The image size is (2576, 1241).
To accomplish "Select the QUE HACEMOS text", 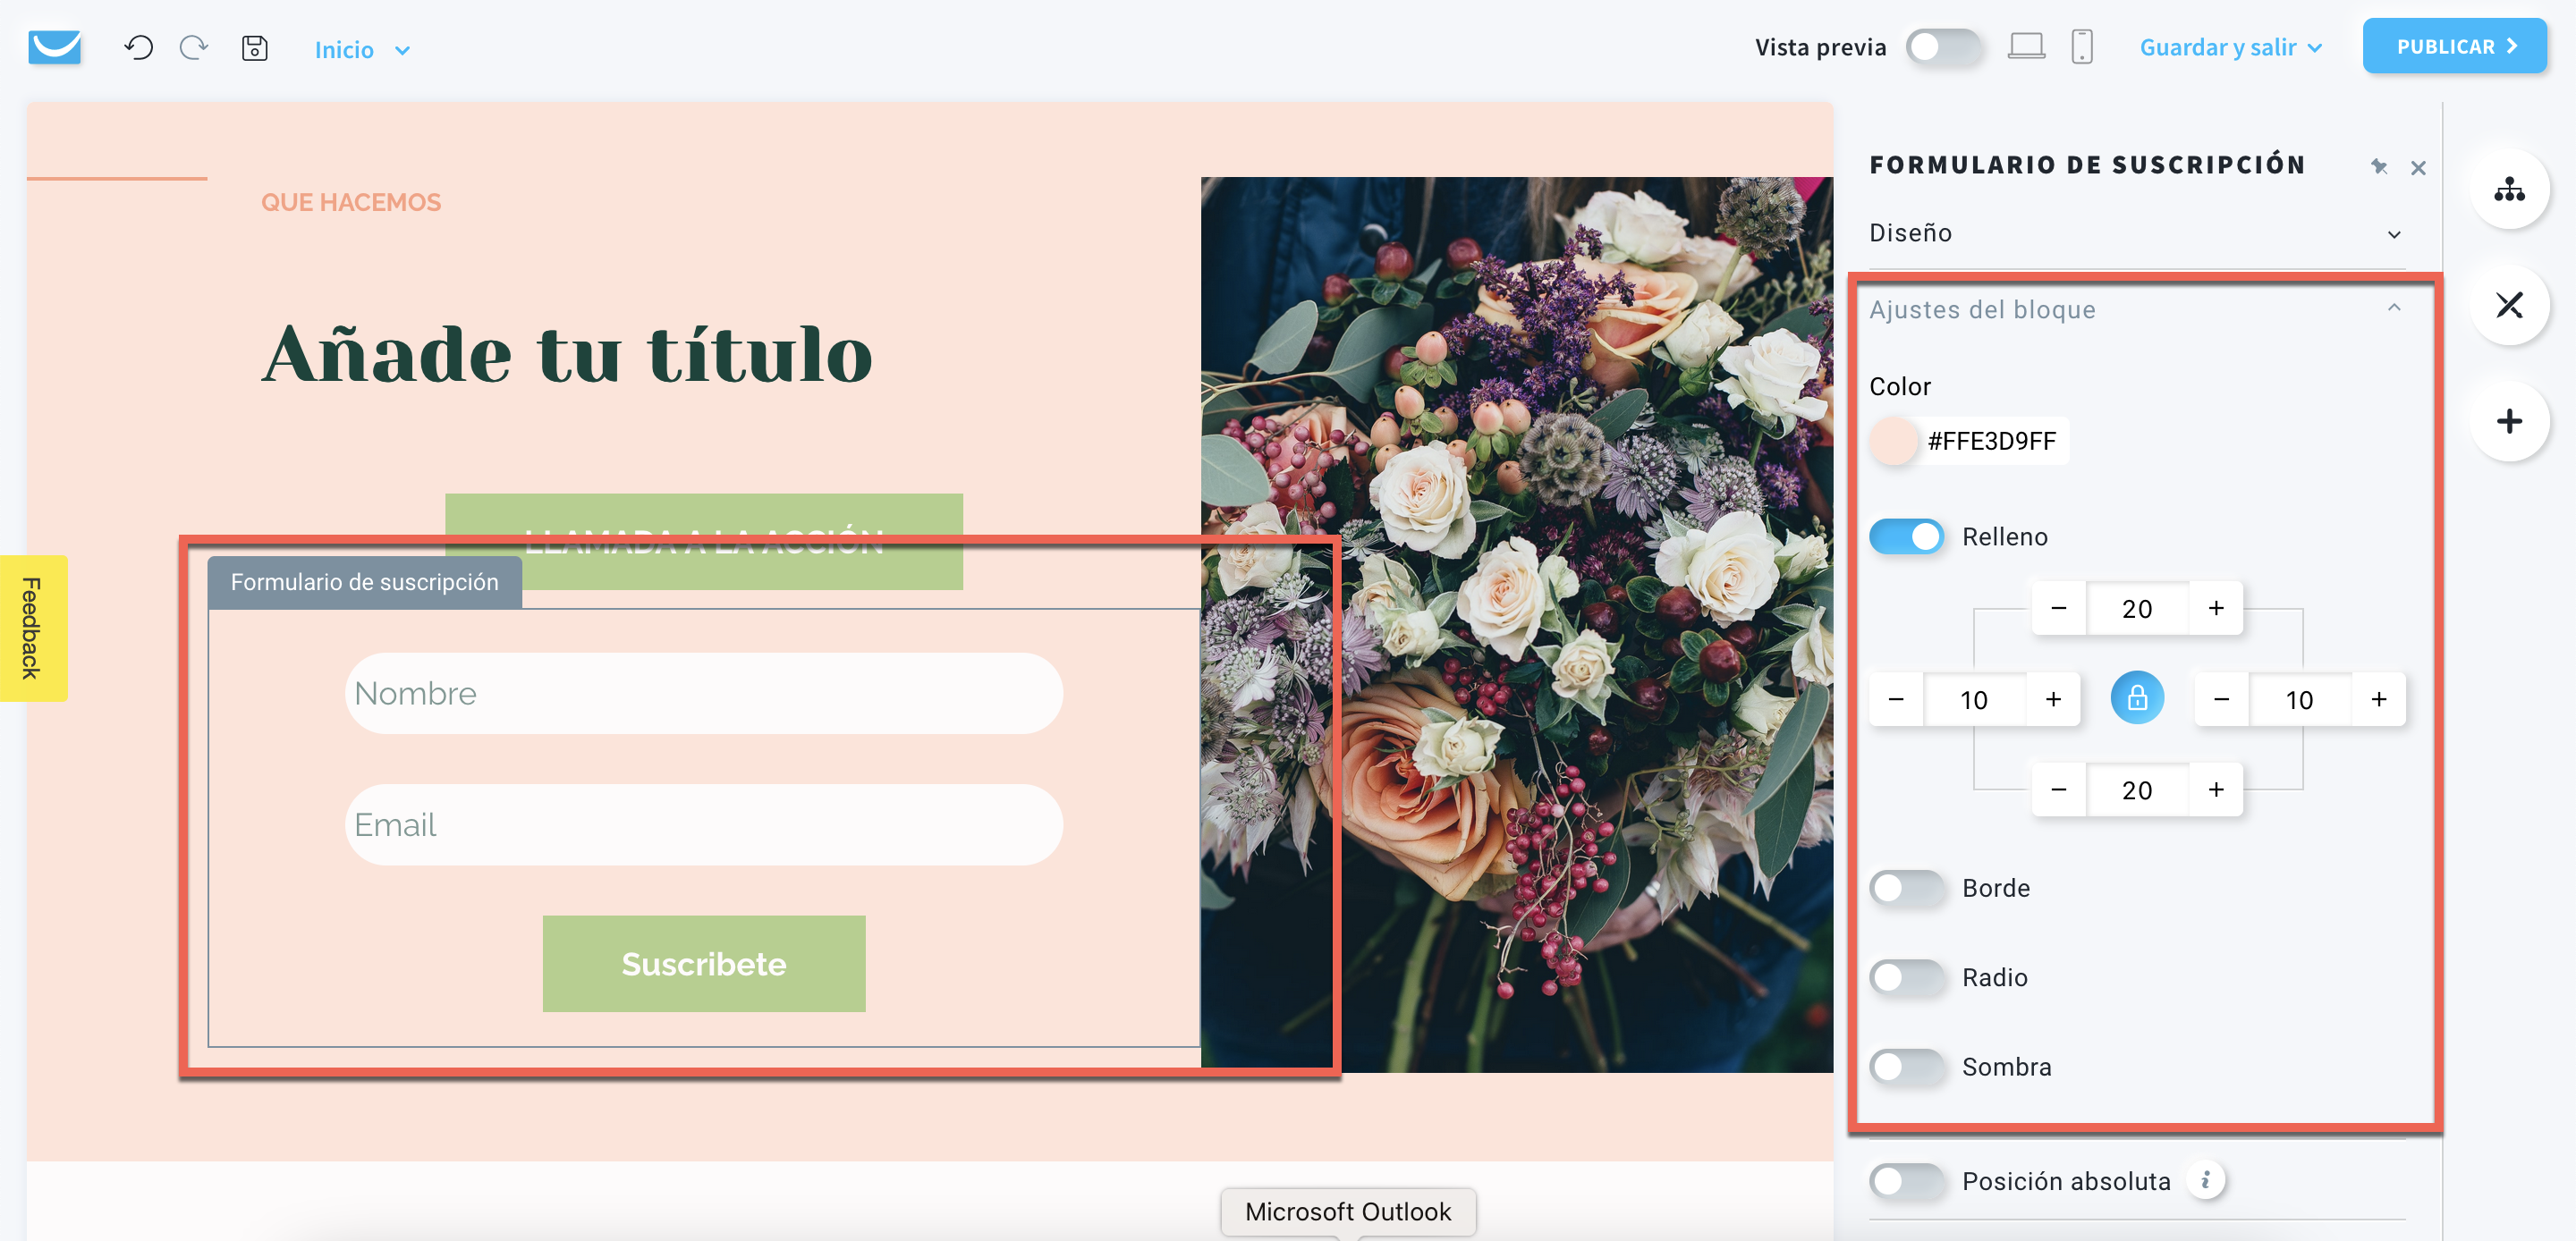I will [x=350, y=202].
